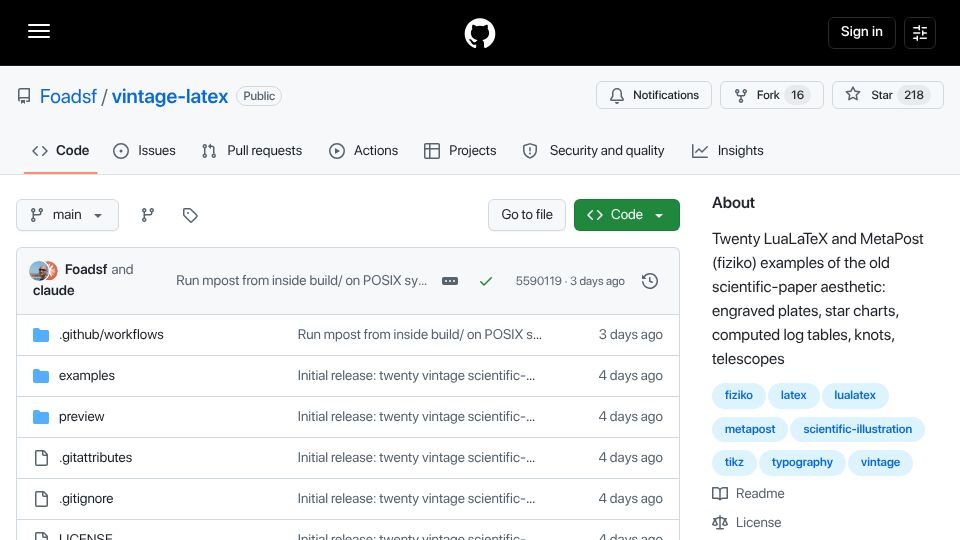
Task: Click the repository icon beside Foadsf
Action: (x=24, y=96)
